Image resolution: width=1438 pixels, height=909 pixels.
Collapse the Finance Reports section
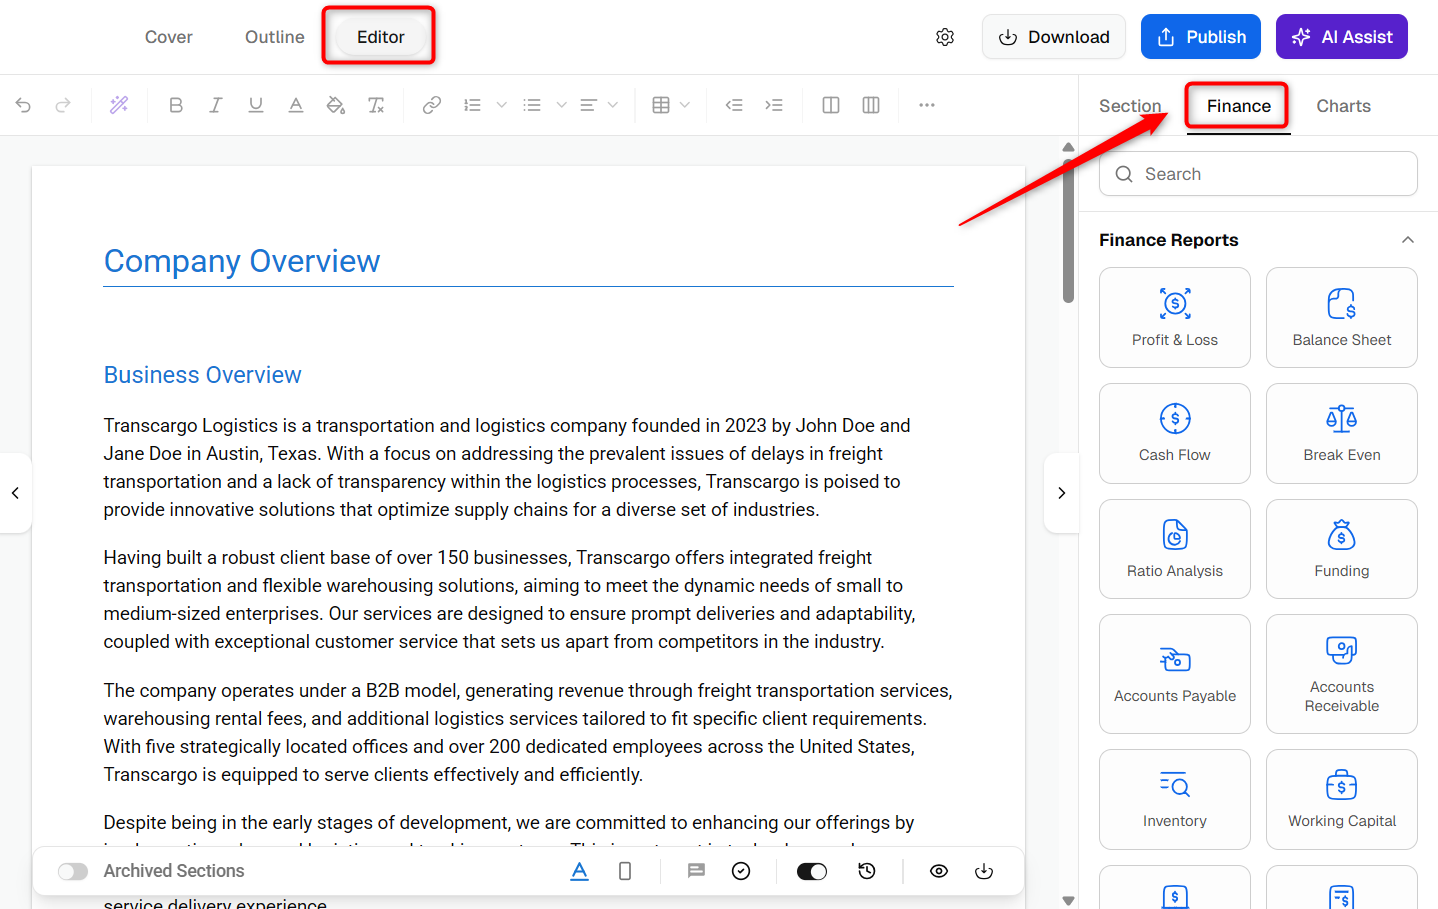1408,240
